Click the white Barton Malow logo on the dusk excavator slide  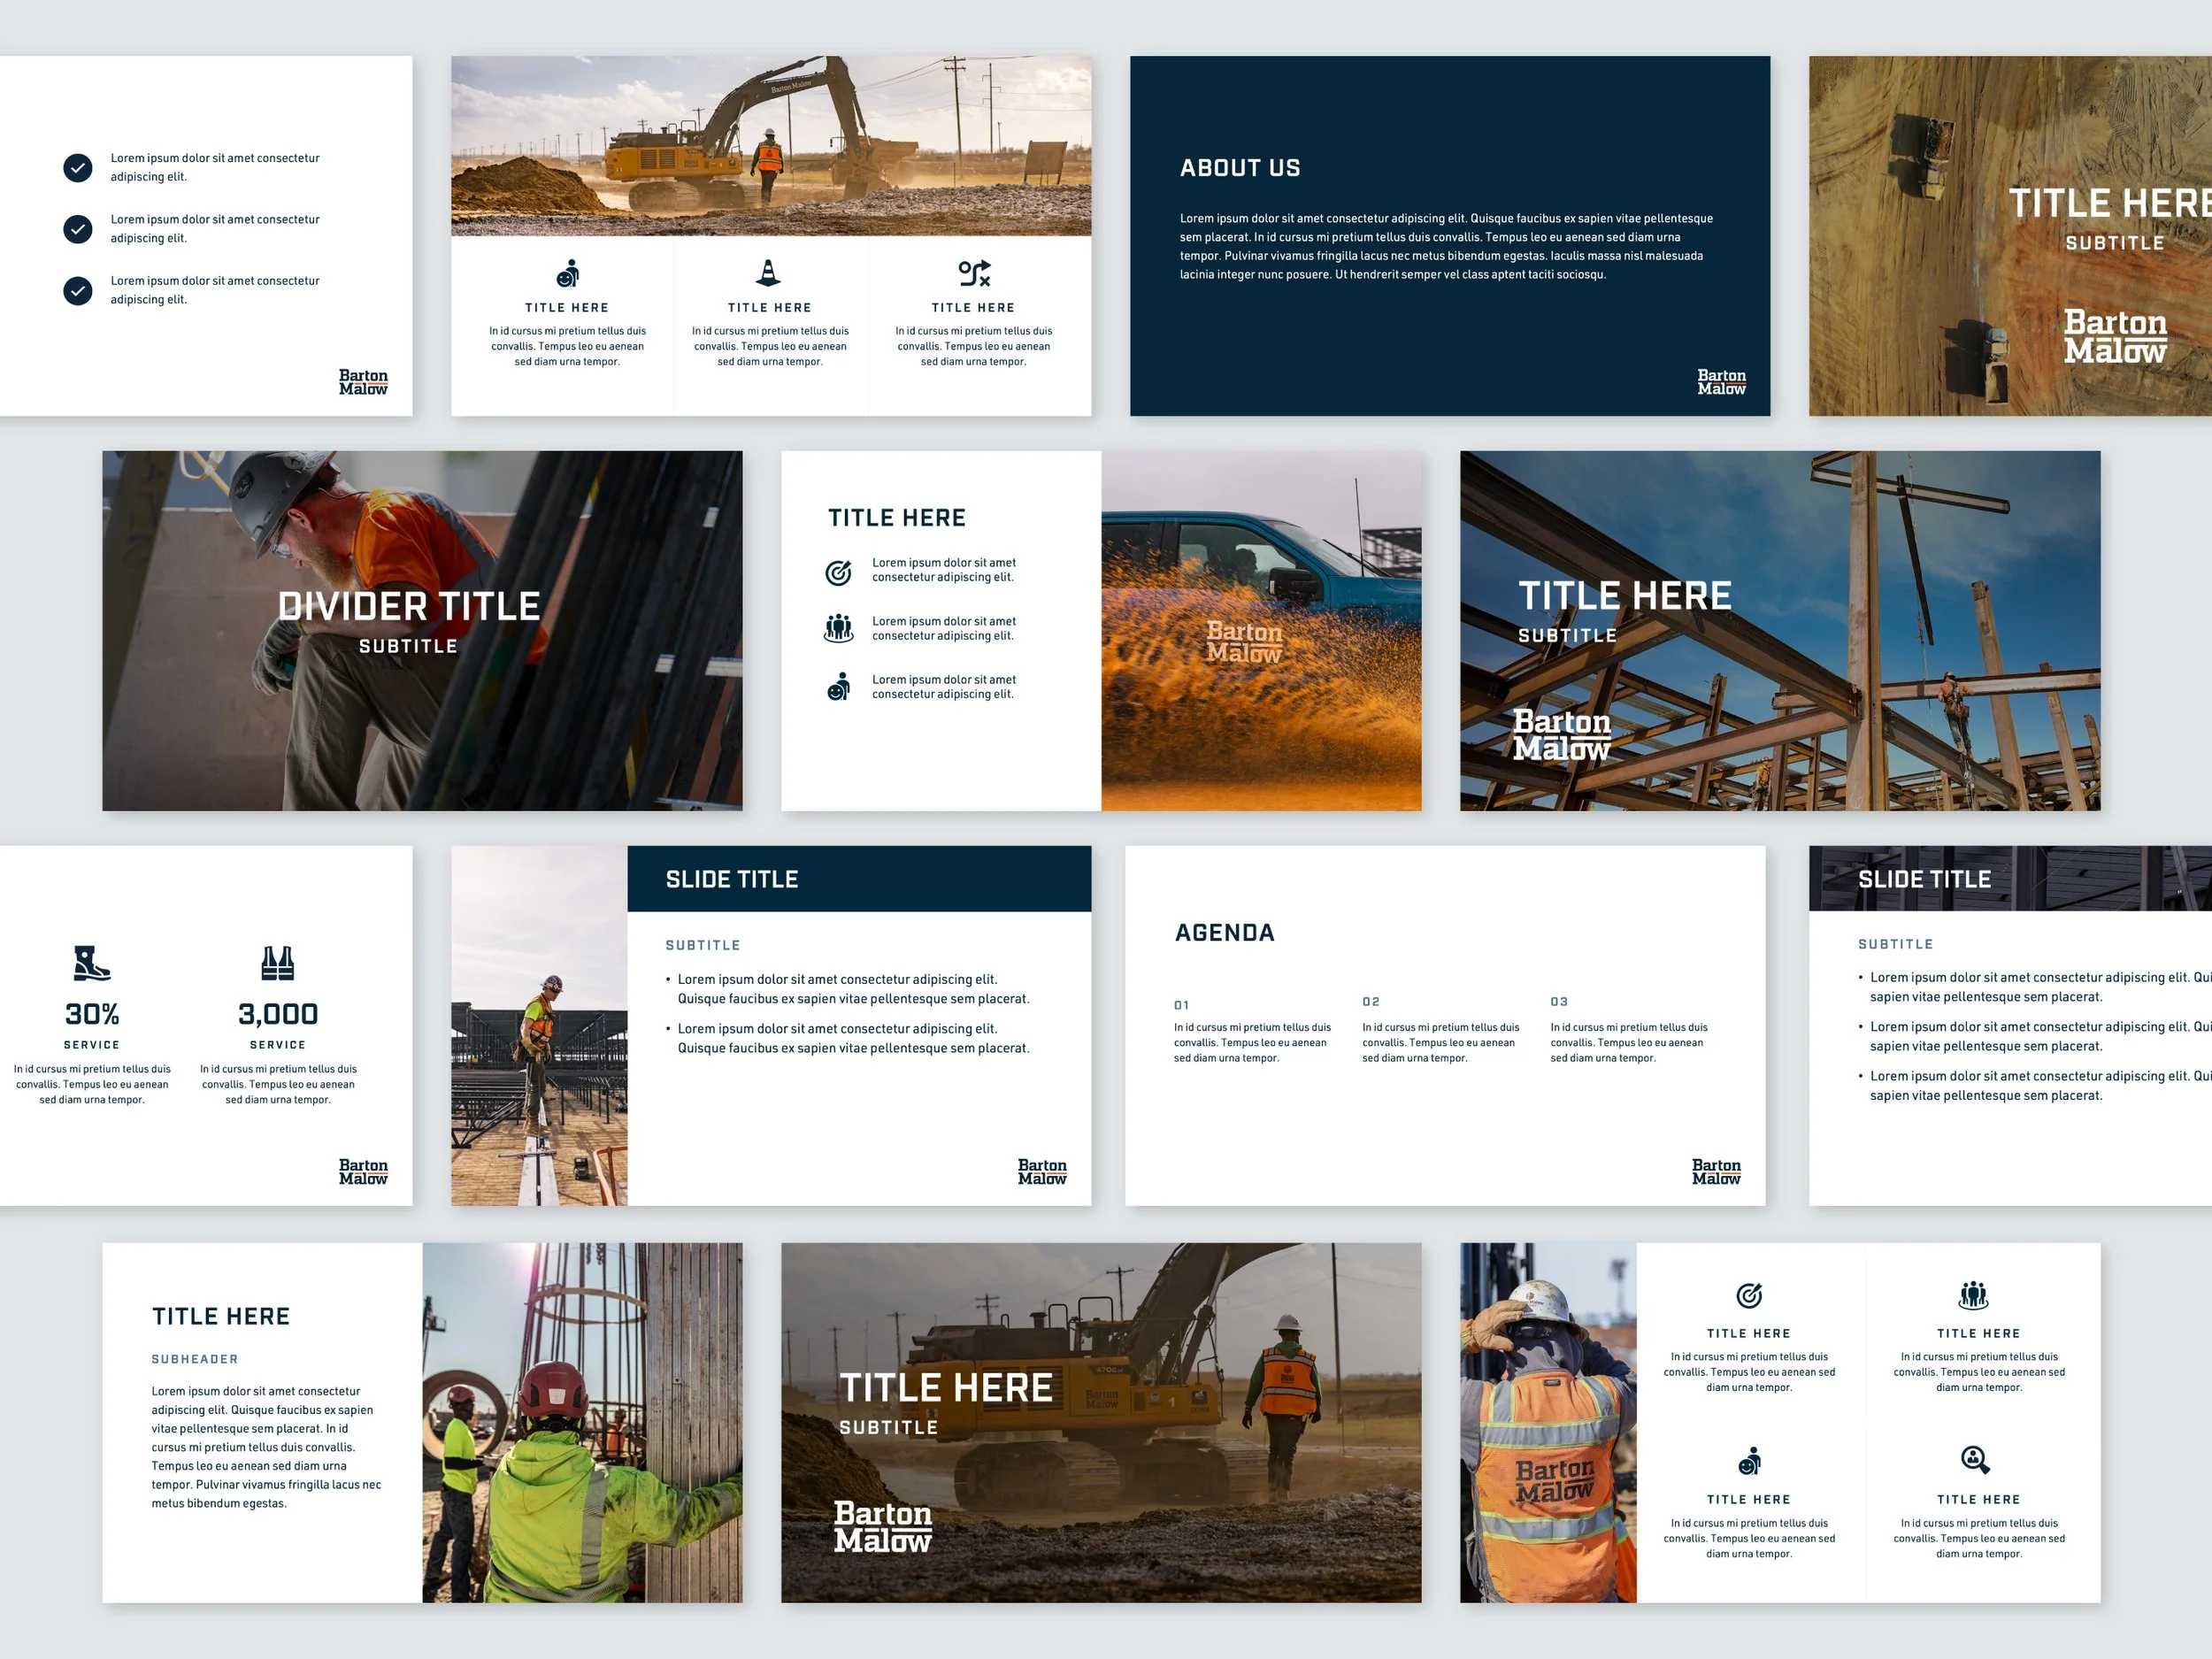pos(883,1527)
